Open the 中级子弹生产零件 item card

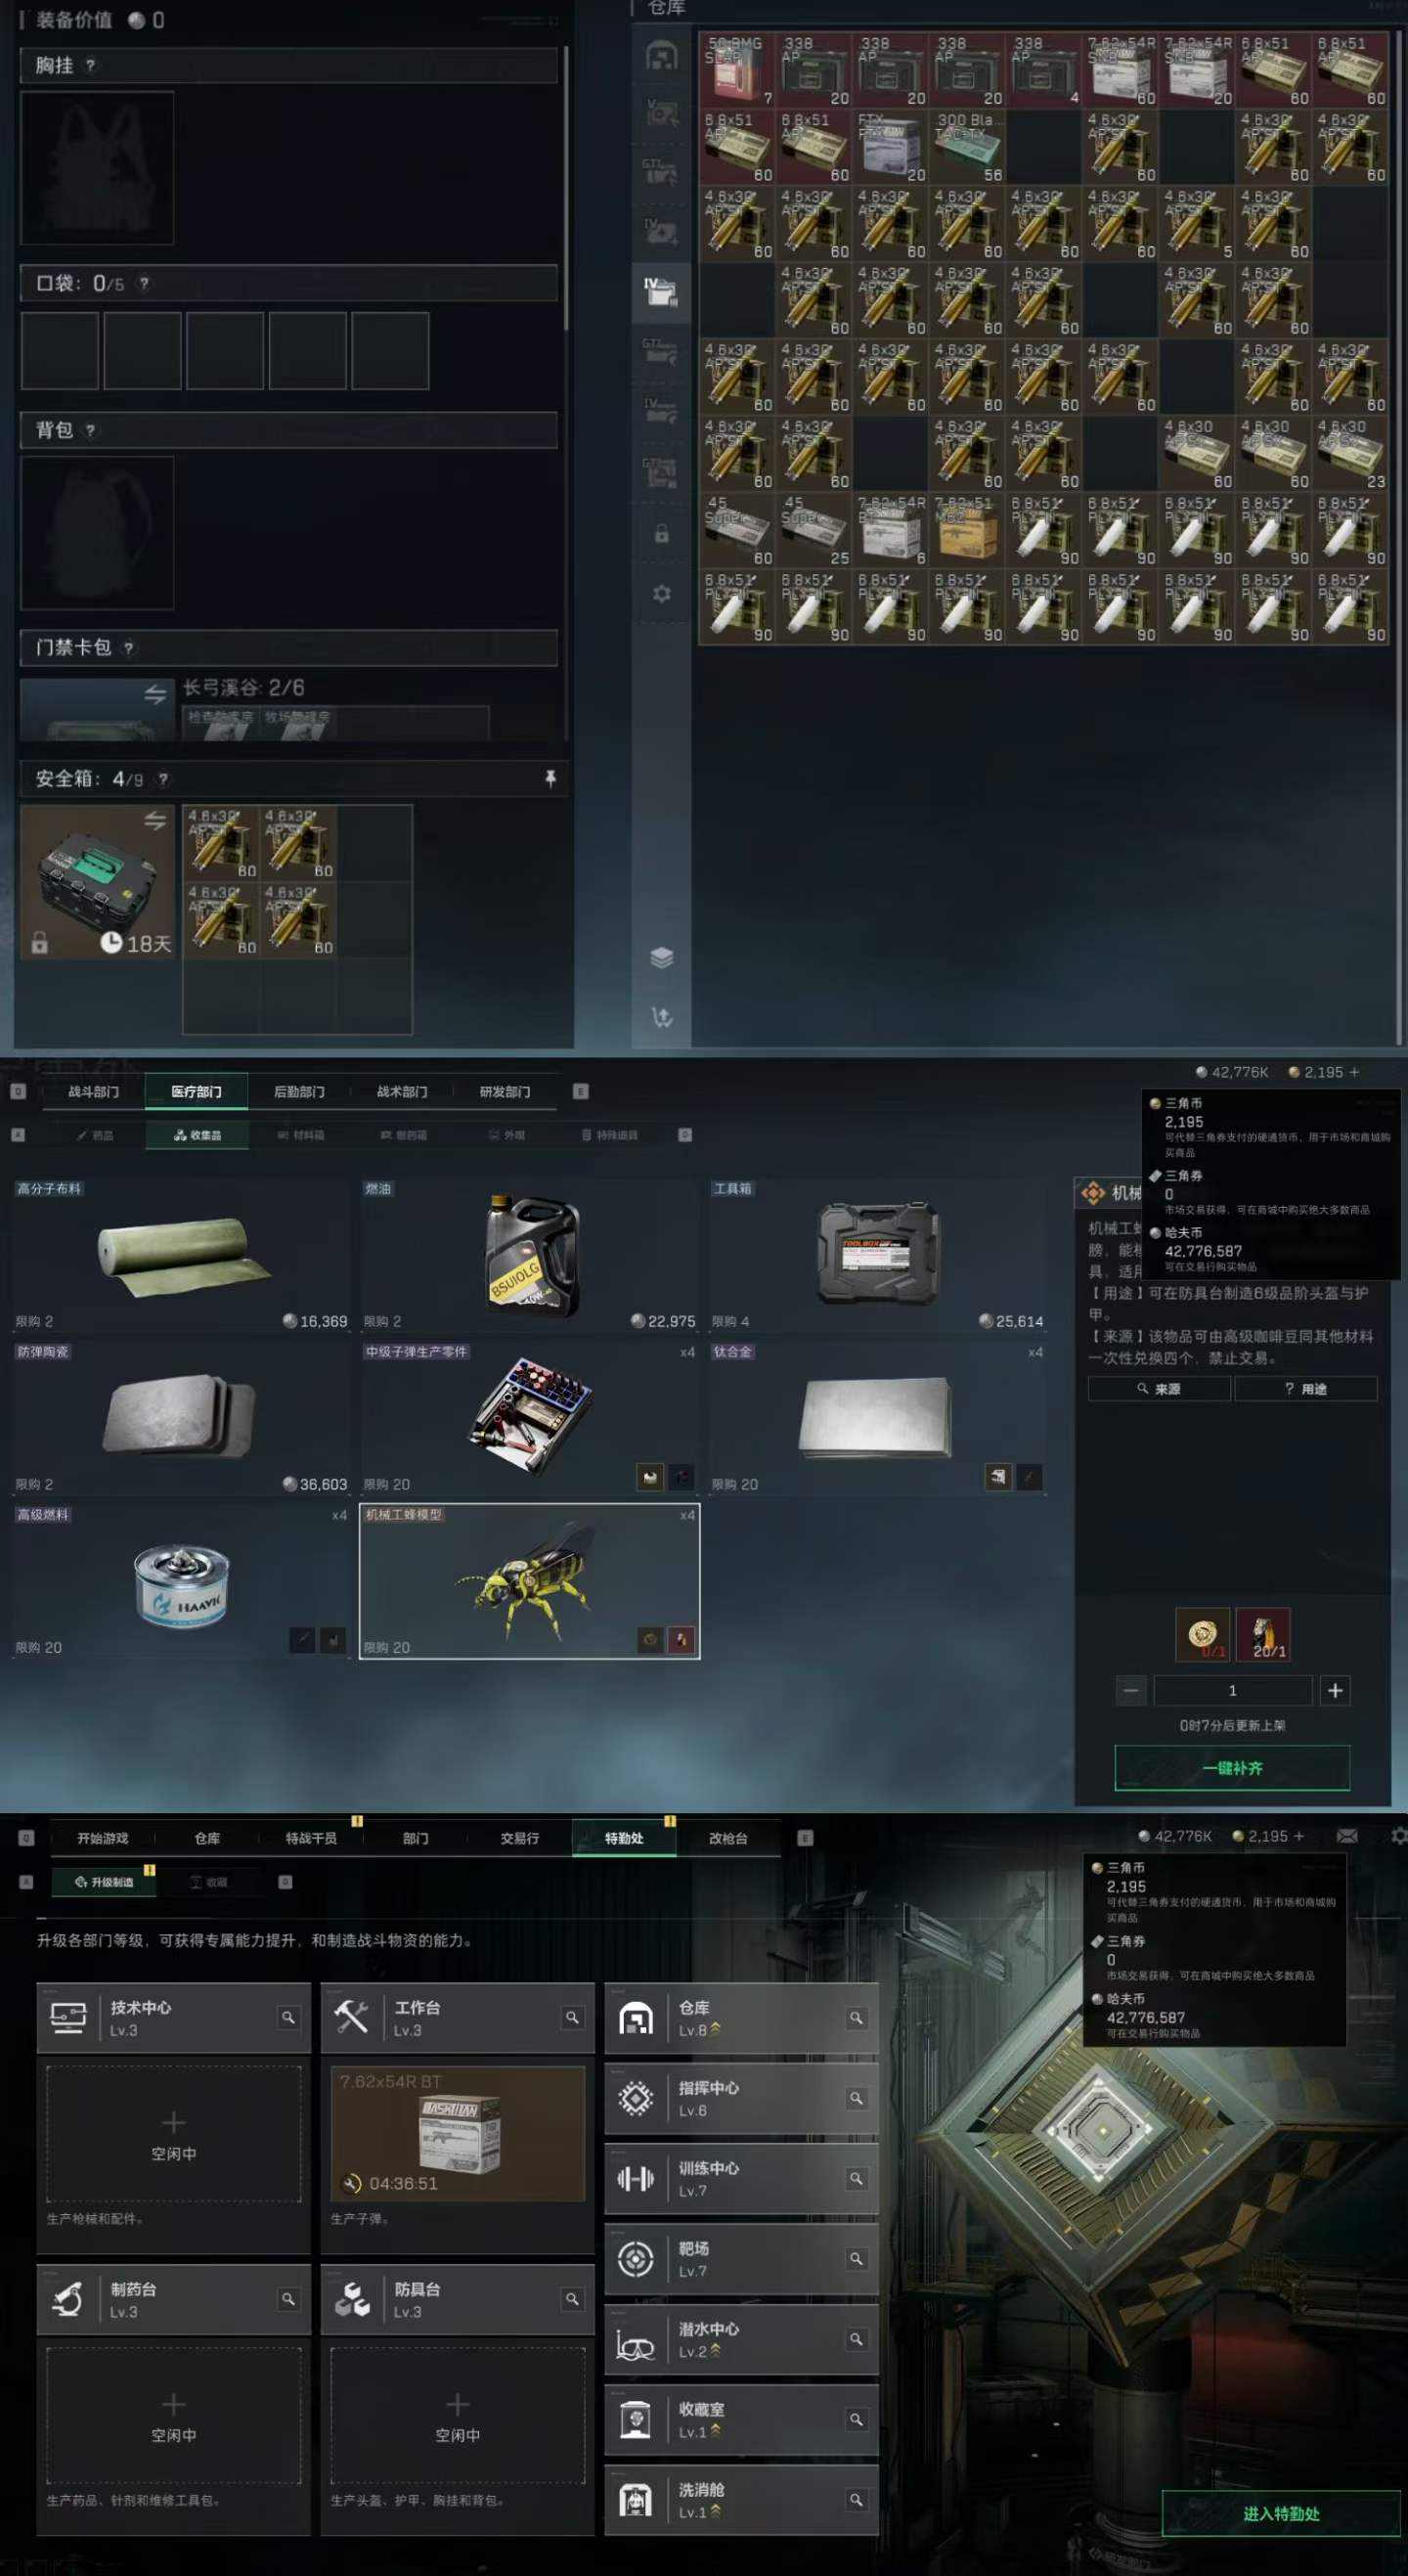[x=529, y=1418]
